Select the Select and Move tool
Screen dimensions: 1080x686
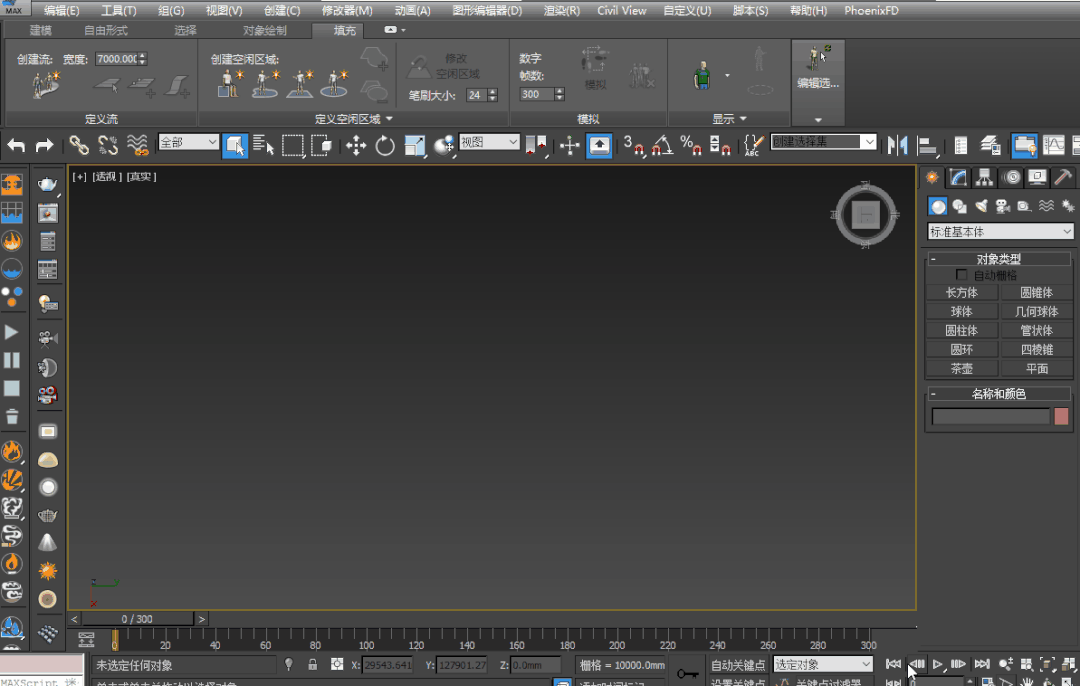click(x=356, y=146)
